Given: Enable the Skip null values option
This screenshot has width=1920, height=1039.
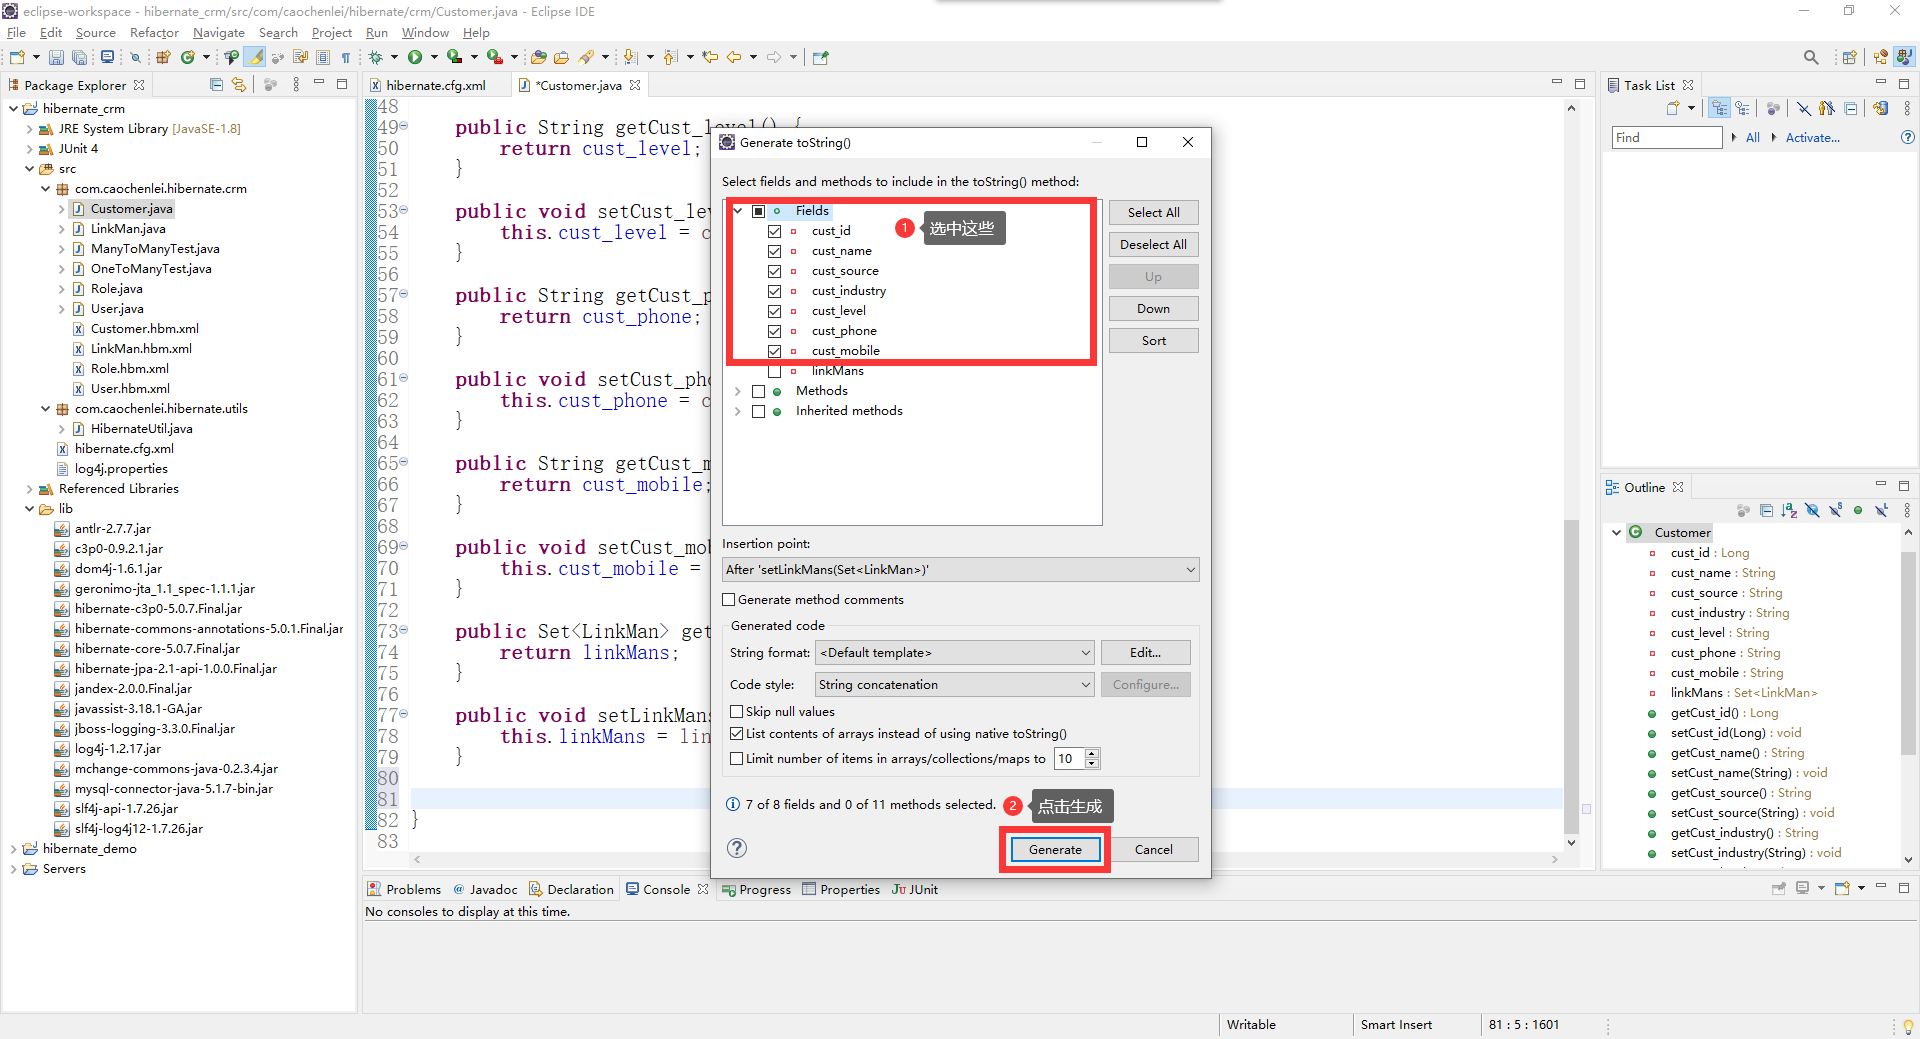Looking at the screenshot, I should (x=737, y=711).
